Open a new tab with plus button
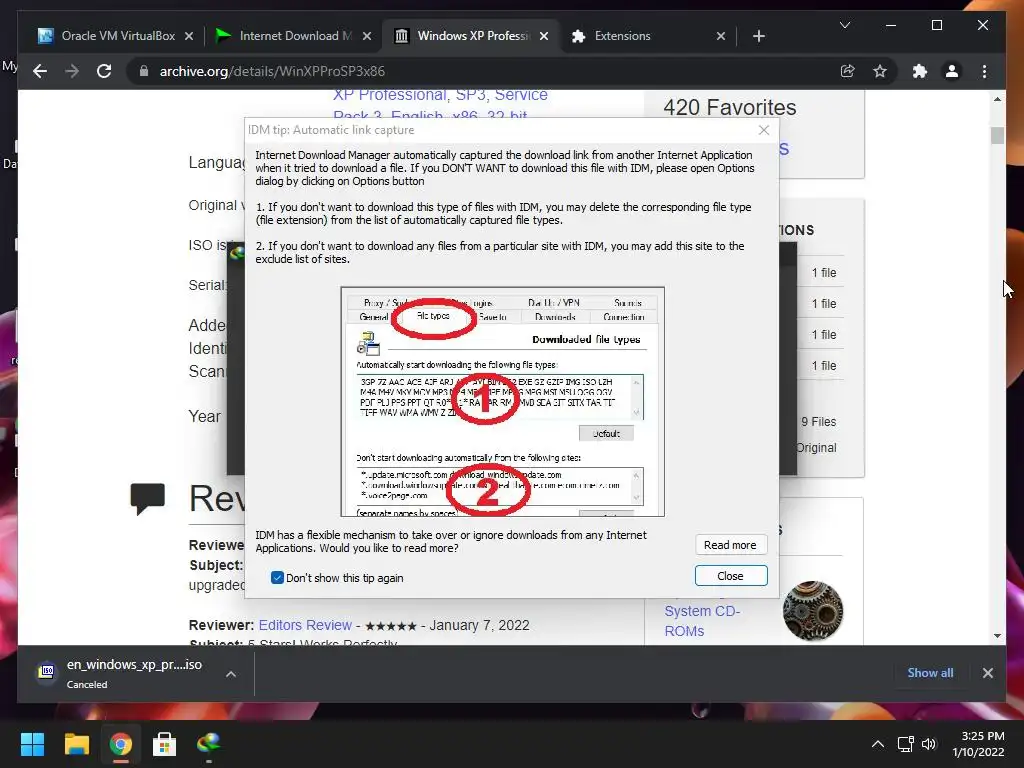The height and width of the screenshot is (768, 1024). pyautogui.click(x=758, y=36)
